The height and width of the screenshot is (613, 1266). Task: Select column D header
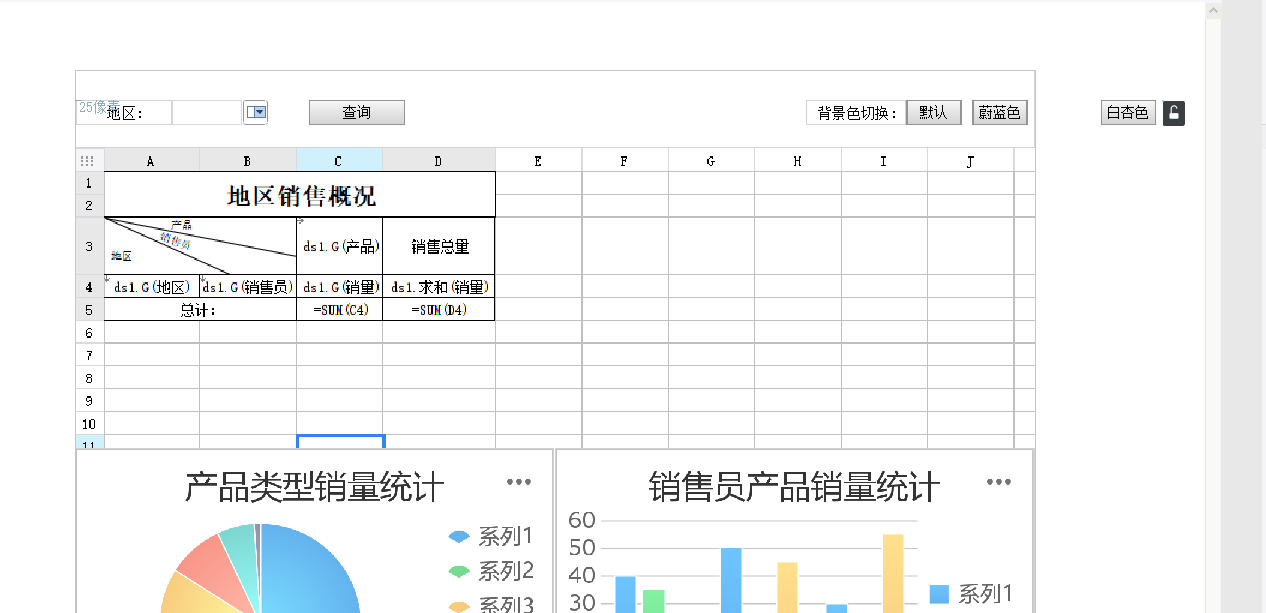pos(439,160)
